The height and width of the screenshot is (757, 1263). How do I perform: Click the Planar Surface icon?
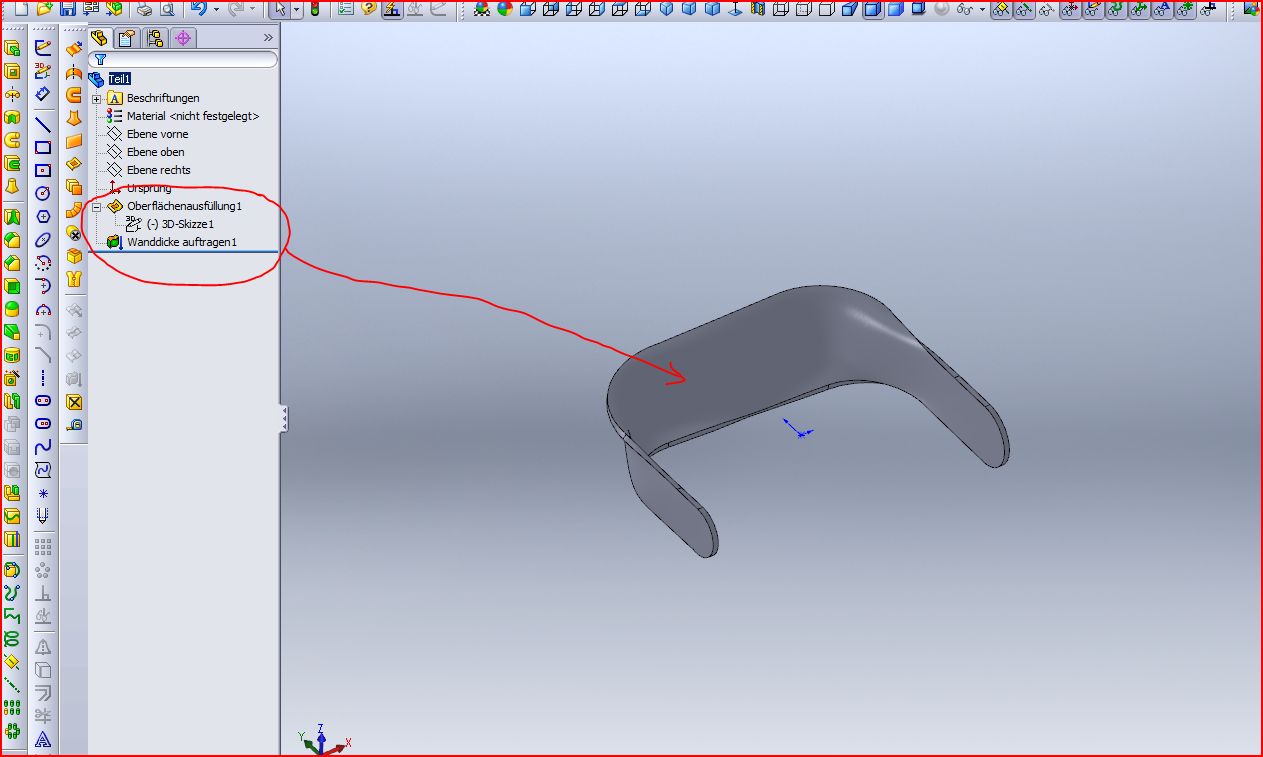click(74, 141)
